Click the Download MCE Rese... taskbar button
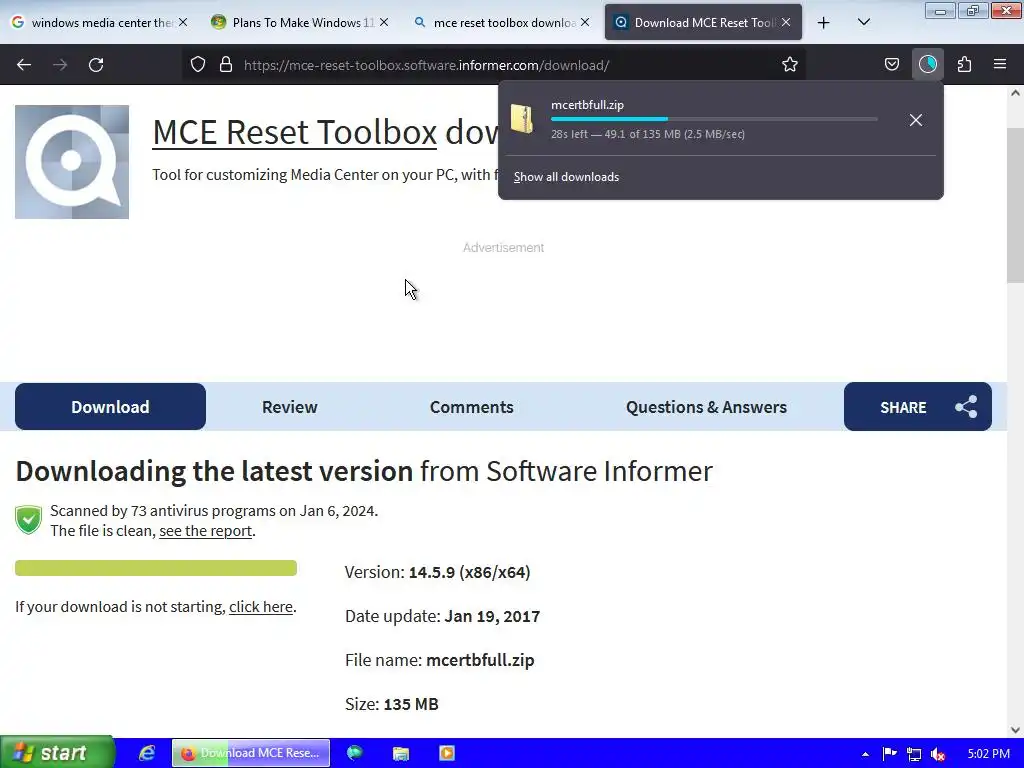This screenshot has height=768, width=1024. pos(251,753)
